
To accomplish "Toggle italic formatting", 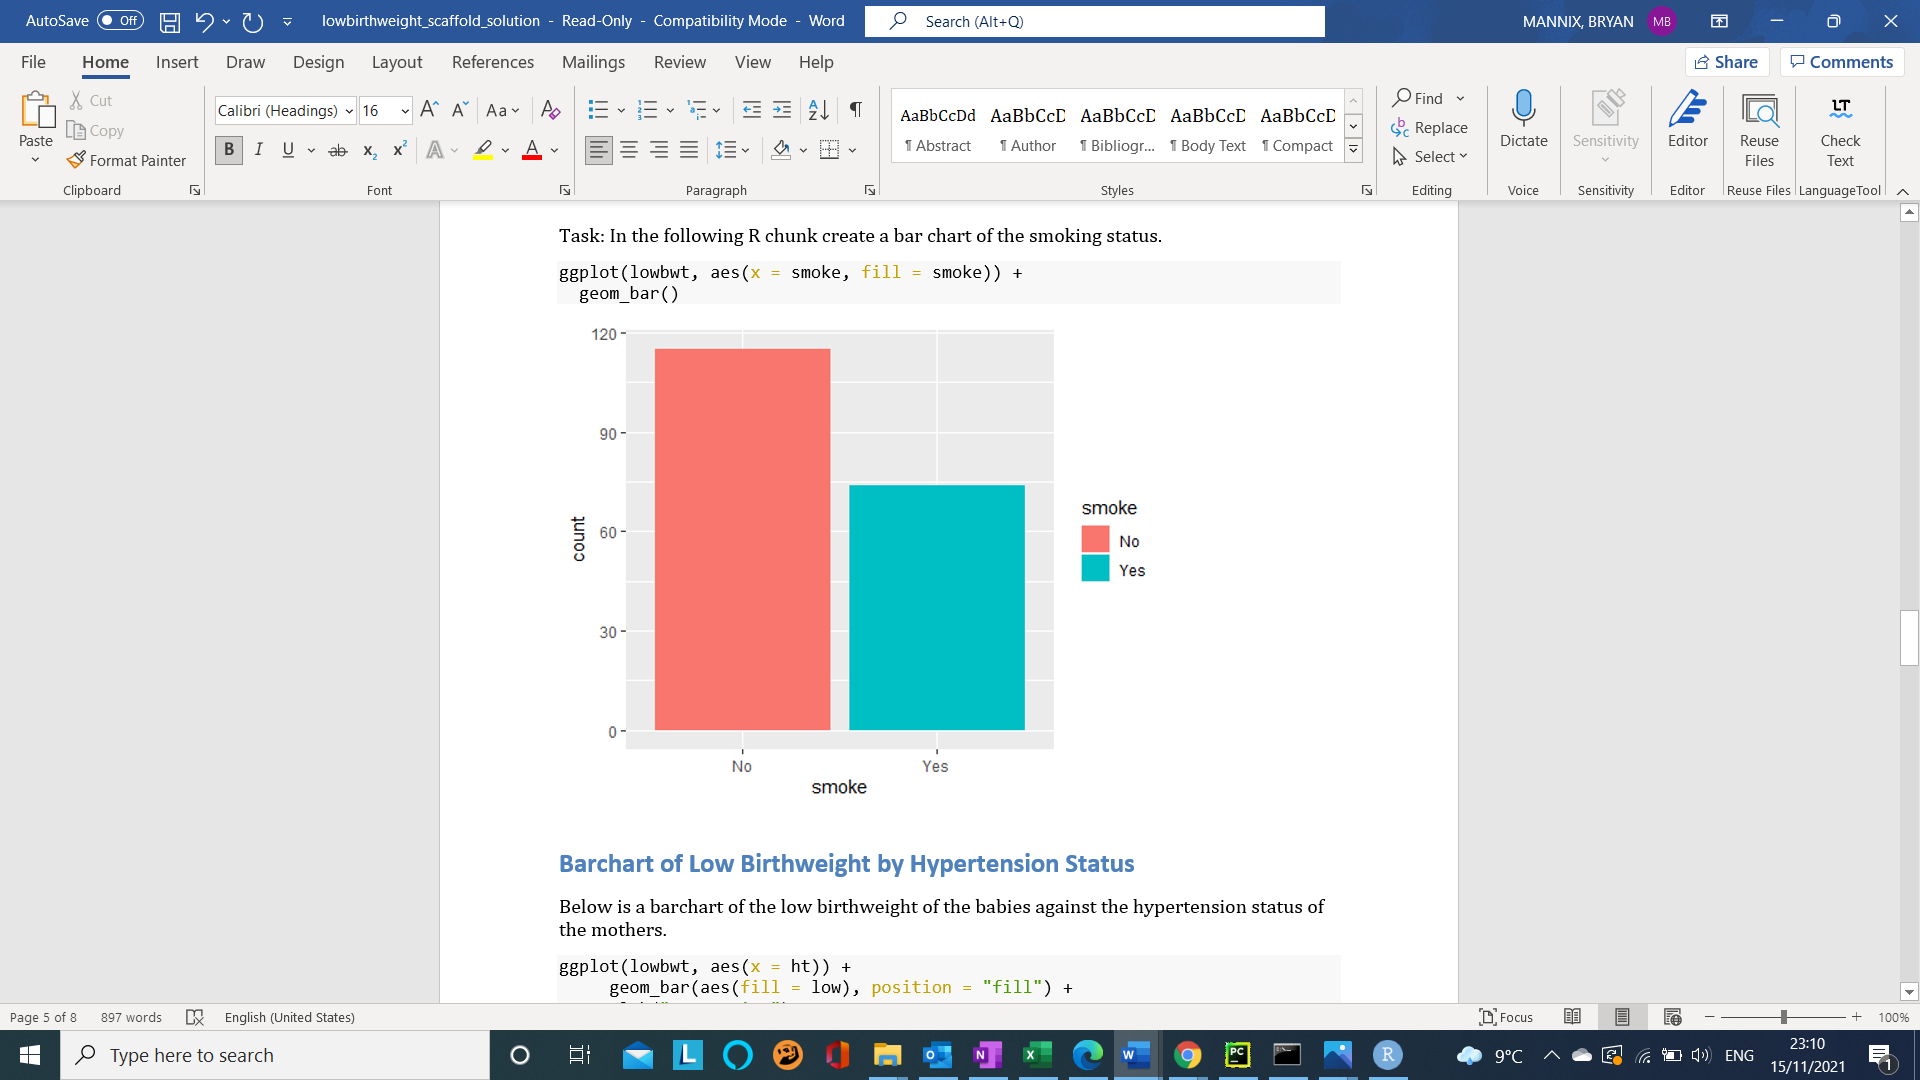I will 258,150.
